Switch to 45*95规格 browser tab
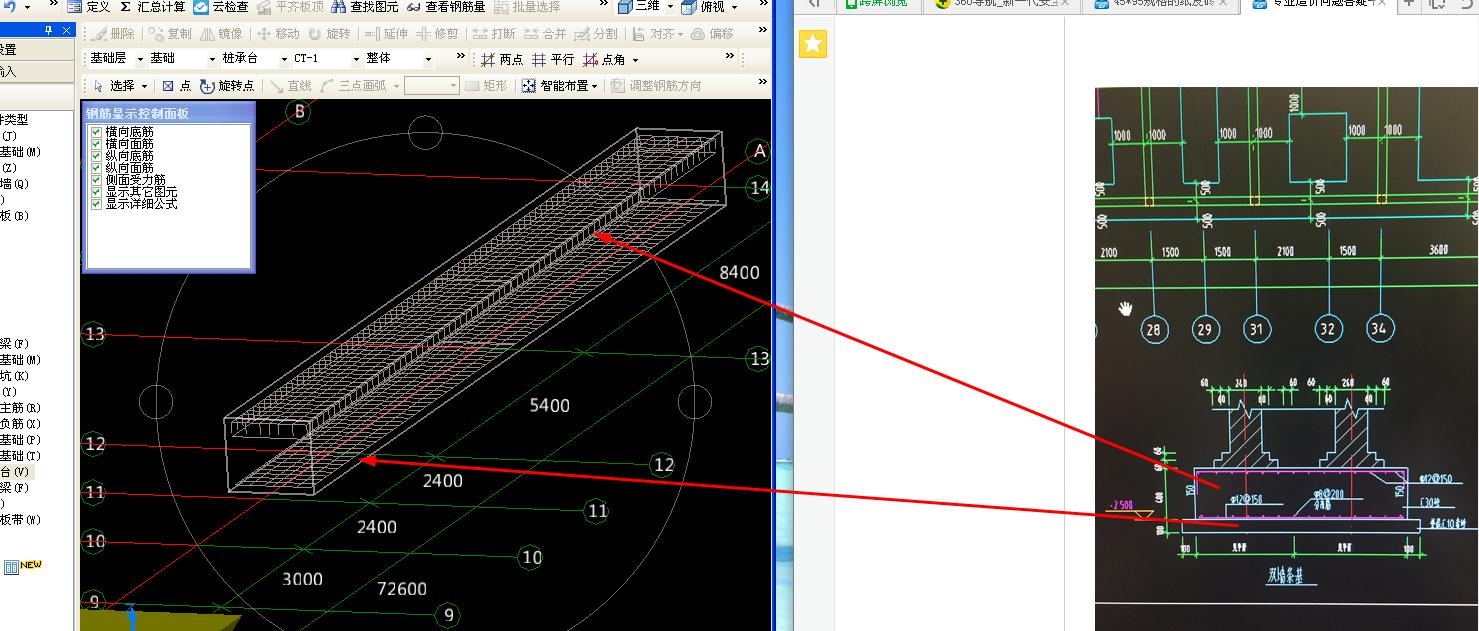1479x631 pixels. (1160, 4)
